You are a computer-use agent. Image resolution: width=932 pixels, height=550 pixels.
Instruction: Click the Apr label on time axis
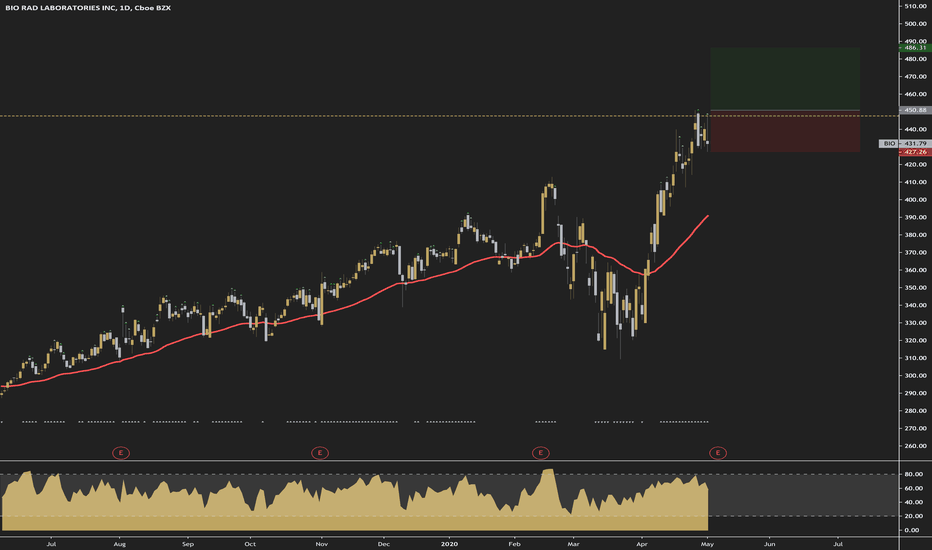click(x=642, y=544)
